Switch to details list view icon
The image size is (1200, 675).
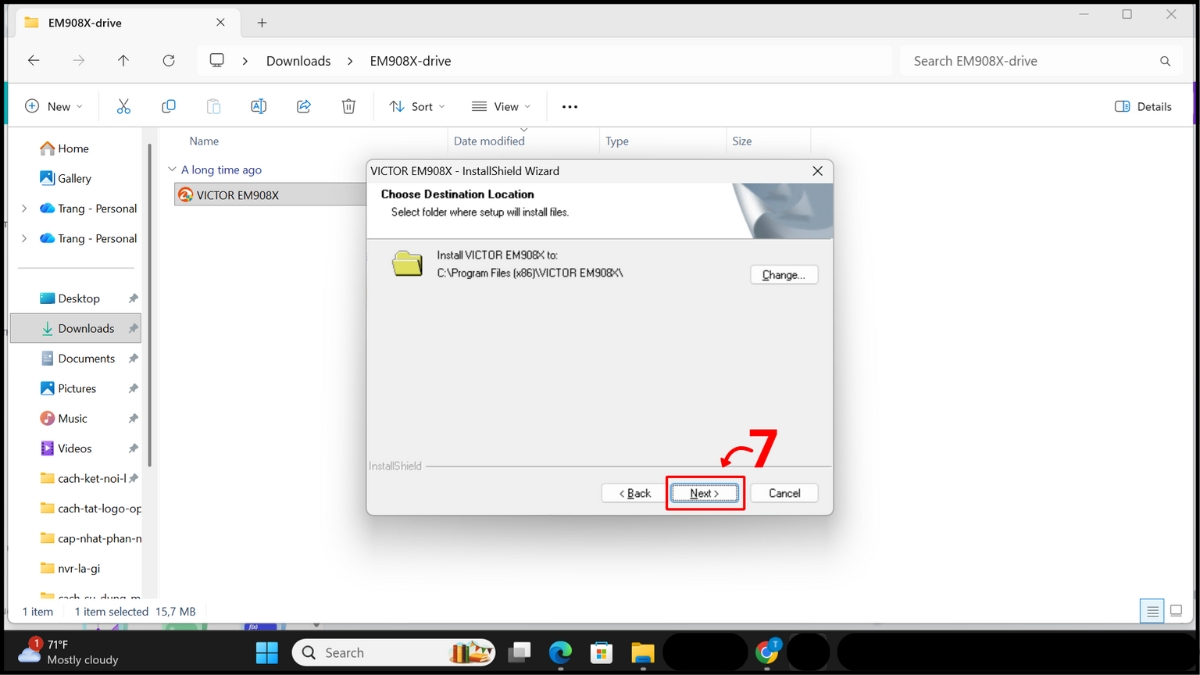click(x=1152, y=611)
